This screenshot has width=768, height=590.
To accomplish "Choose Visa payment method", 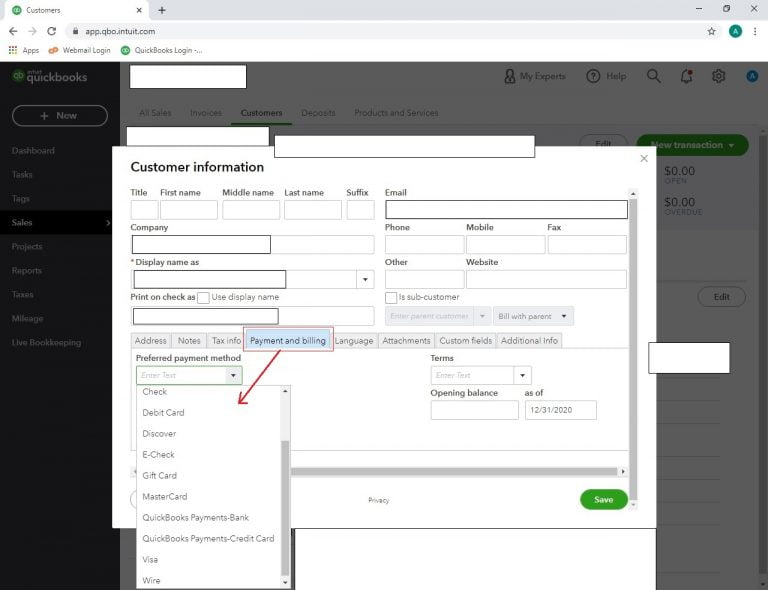I will point(209,560).
